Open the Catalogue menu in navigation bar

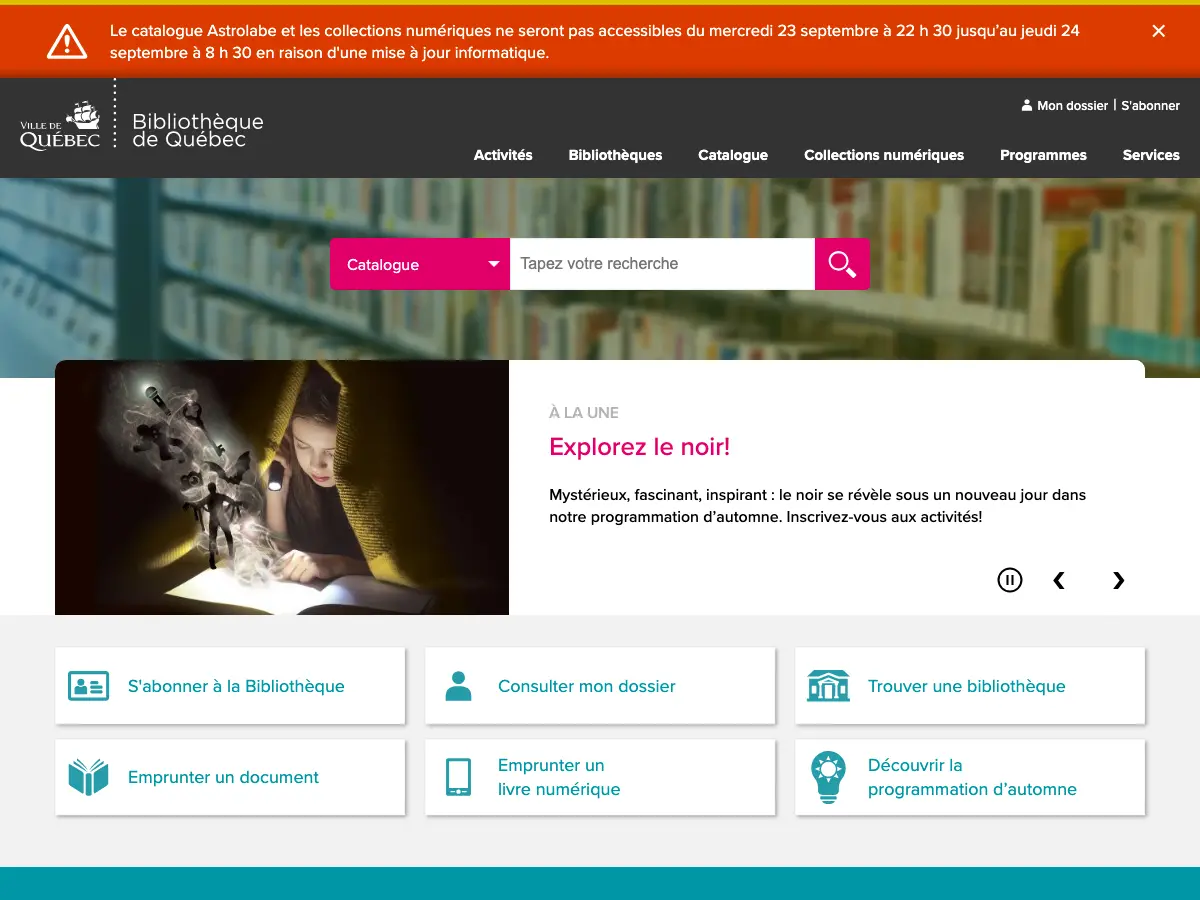click(733, 155)
